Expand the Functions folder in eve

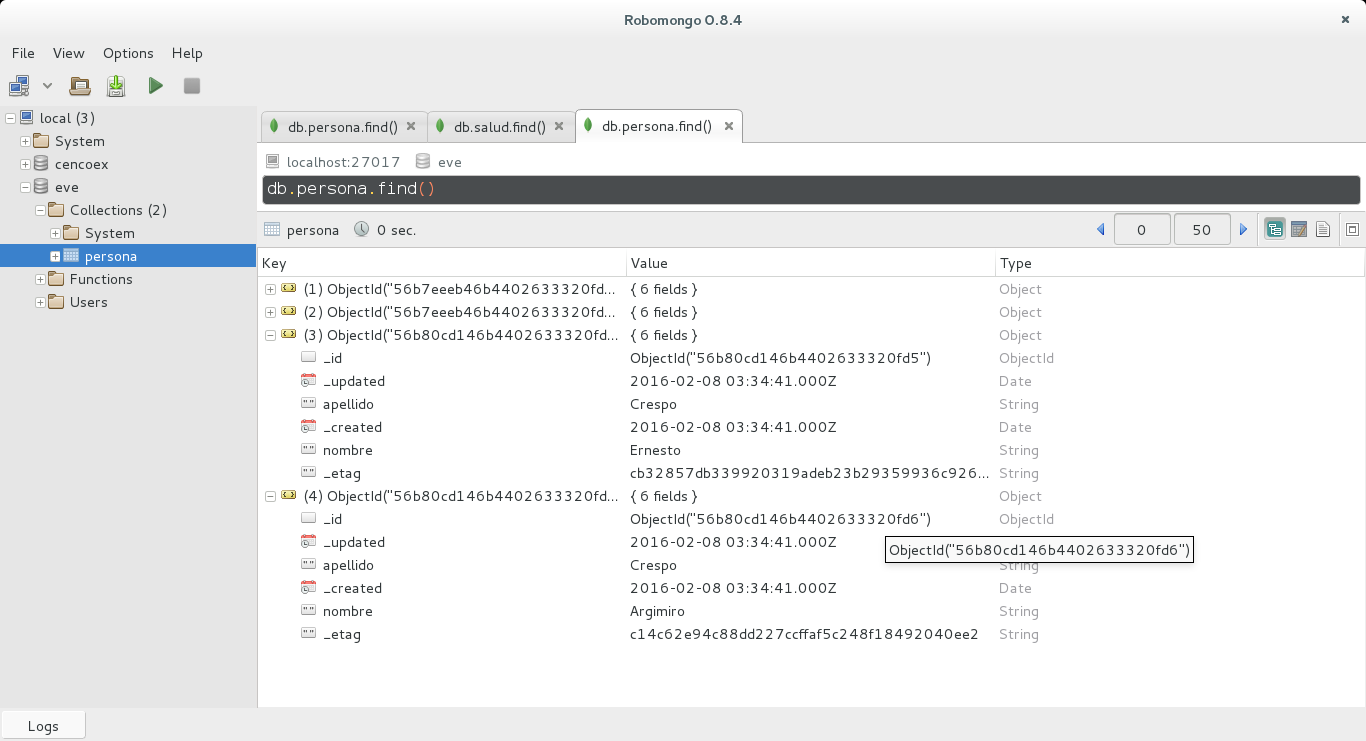pos(40,279)
